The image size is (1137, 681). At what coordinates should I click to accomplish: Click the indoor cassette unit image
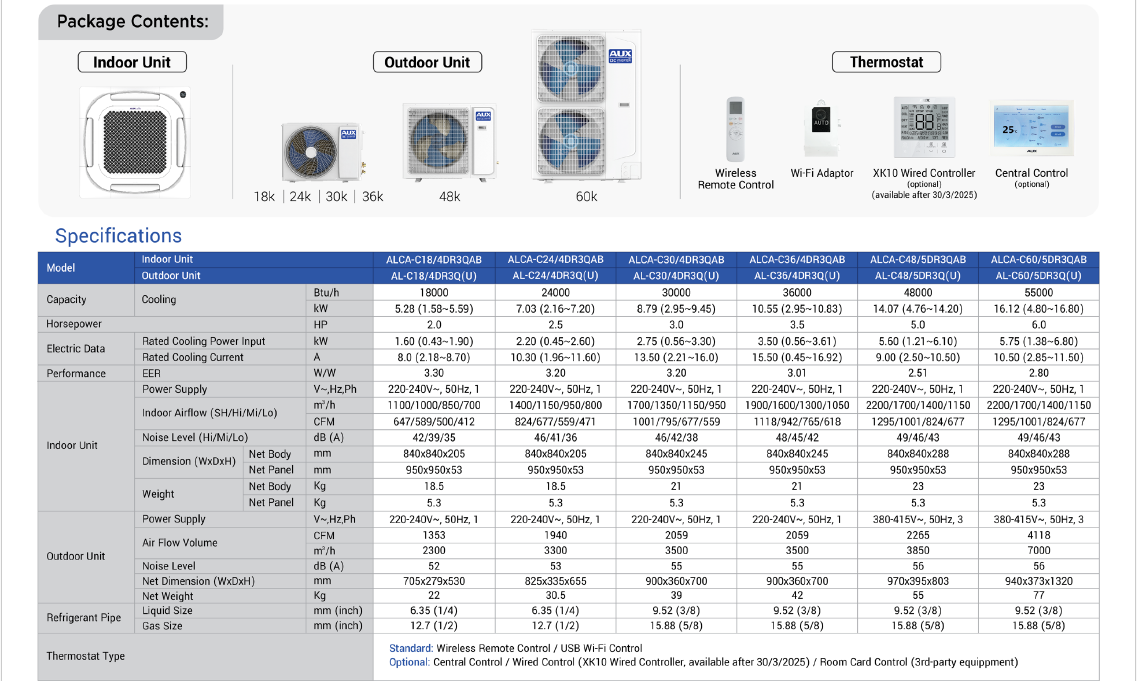click(x=132, y=139)
